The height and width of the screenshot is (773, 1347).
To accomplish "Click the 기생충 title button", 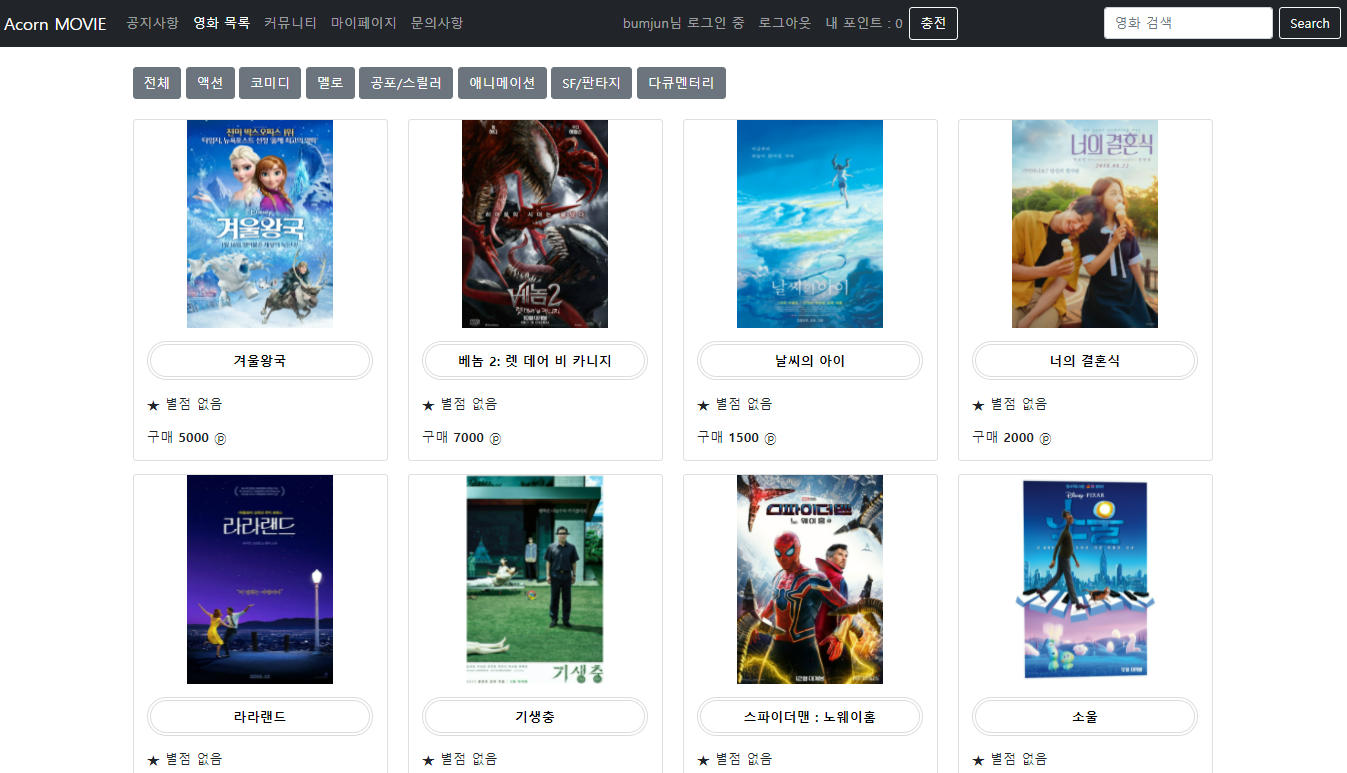I will [535, 716].
